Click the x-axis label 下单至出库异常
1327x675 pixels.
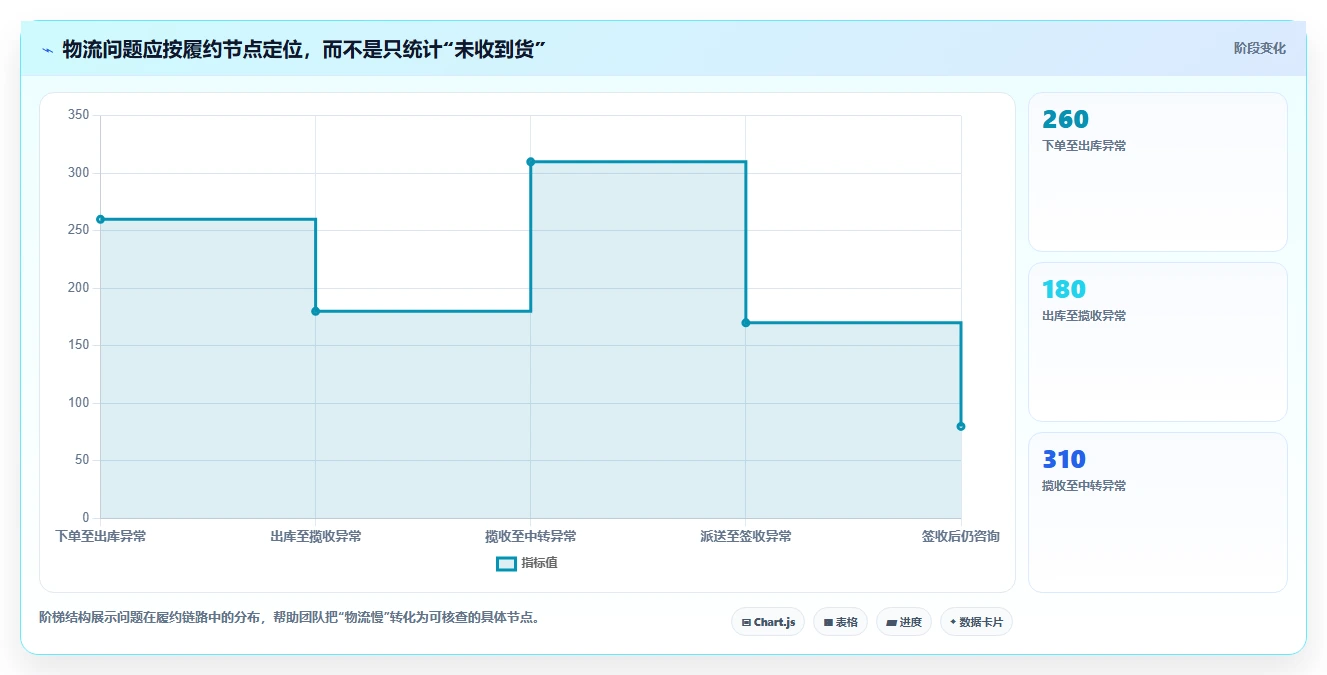[101, 537]
